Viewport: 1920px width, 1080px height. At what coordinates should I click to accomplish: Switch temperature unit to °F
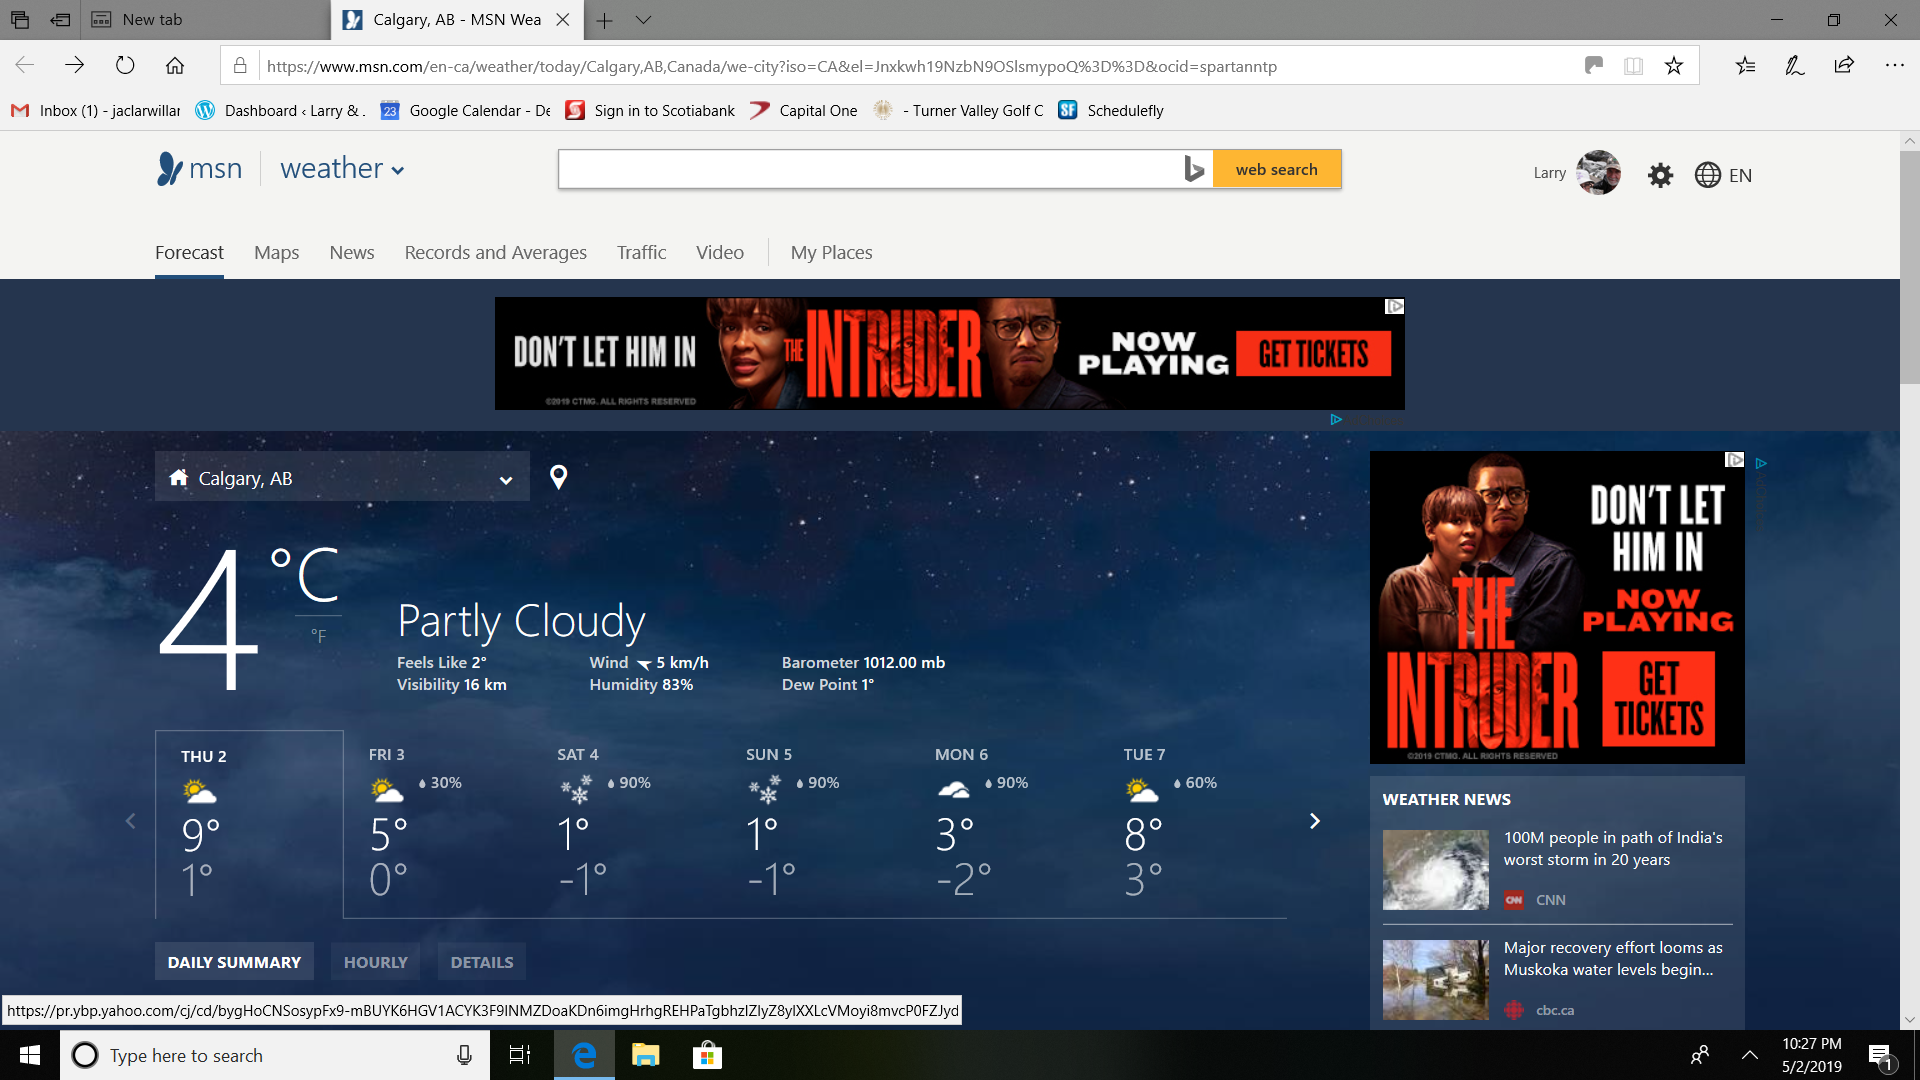(x=318, y=636)
